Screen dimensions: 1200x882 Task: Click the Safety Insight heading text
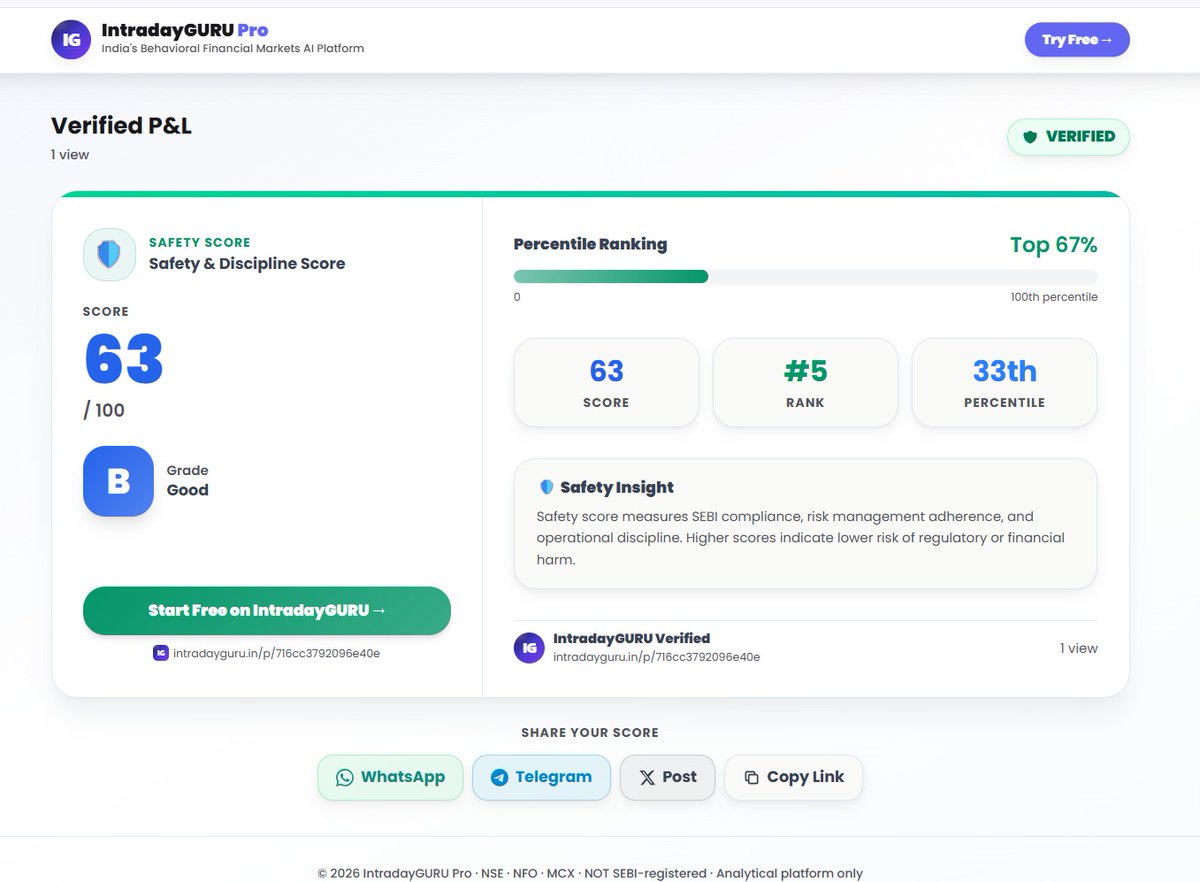click(617, 487)
